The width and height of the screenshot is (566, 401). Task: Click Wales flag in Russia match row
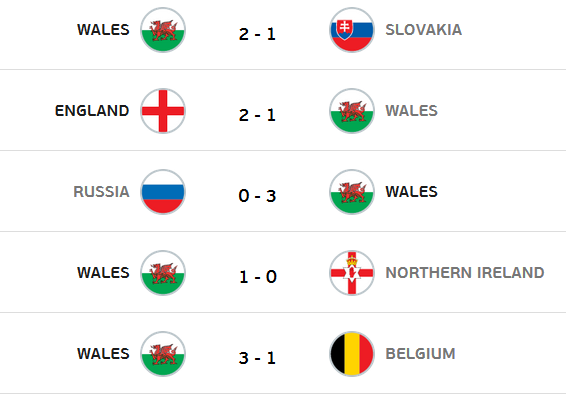tap(352, 192)
